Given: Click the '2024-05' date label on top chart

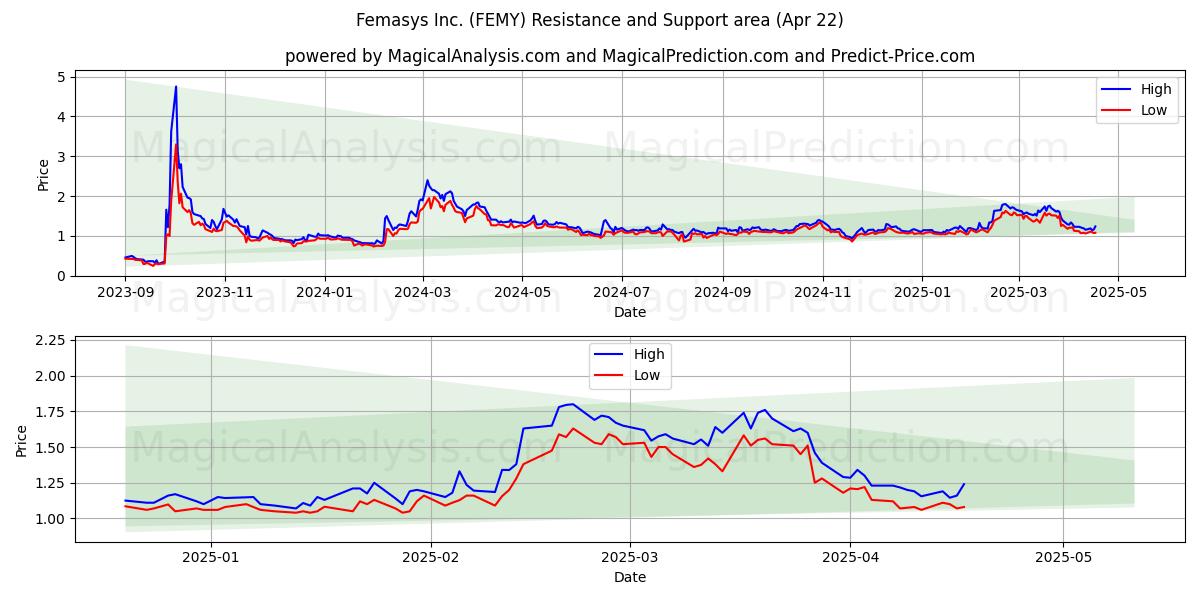Looking at the screenshot, I should 523,293.
